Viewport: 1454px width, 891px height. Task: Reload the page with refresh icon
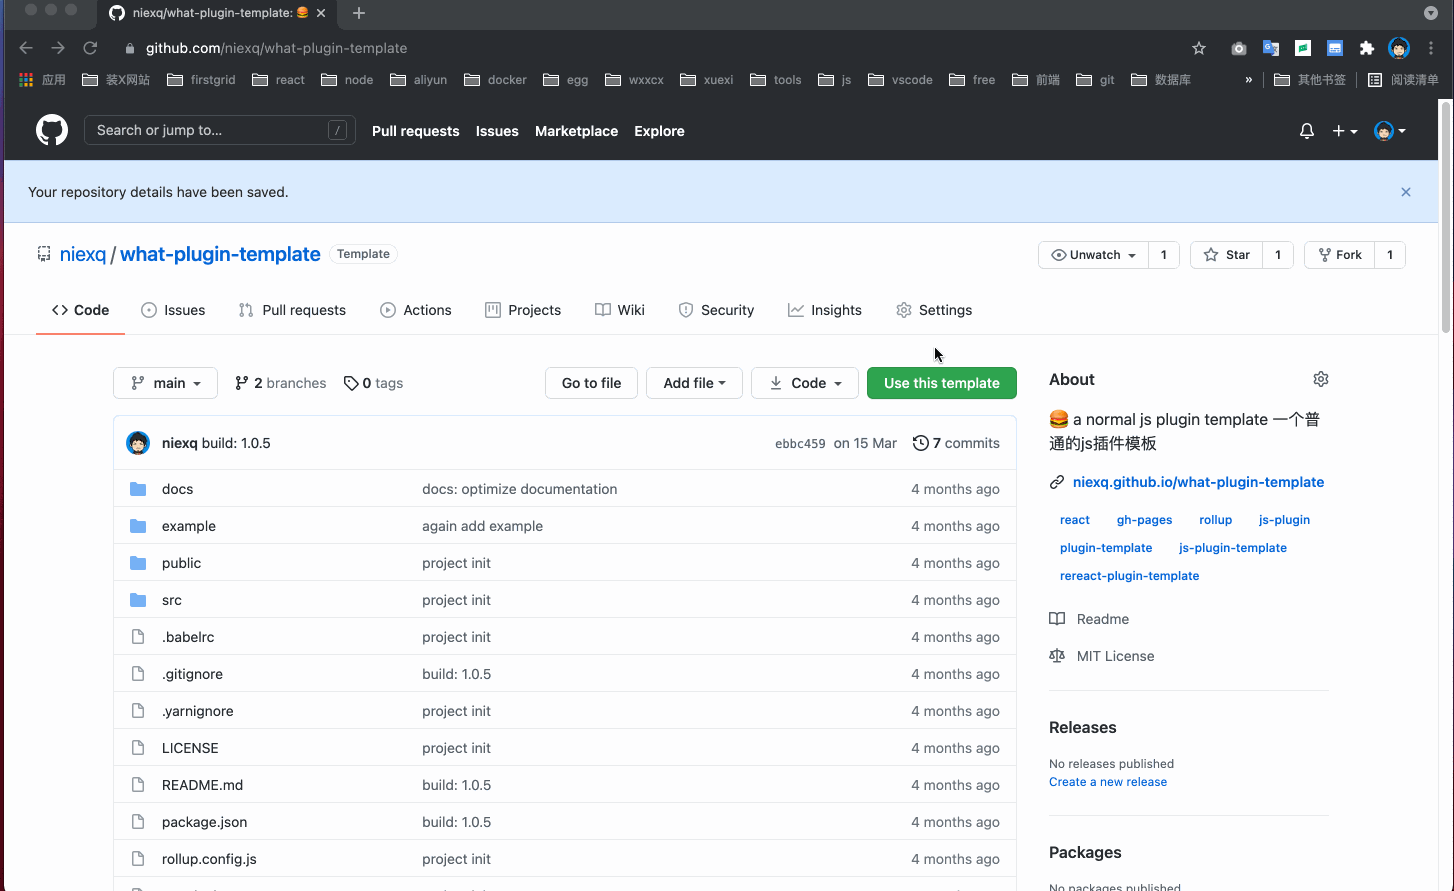[x=90, y=48]
